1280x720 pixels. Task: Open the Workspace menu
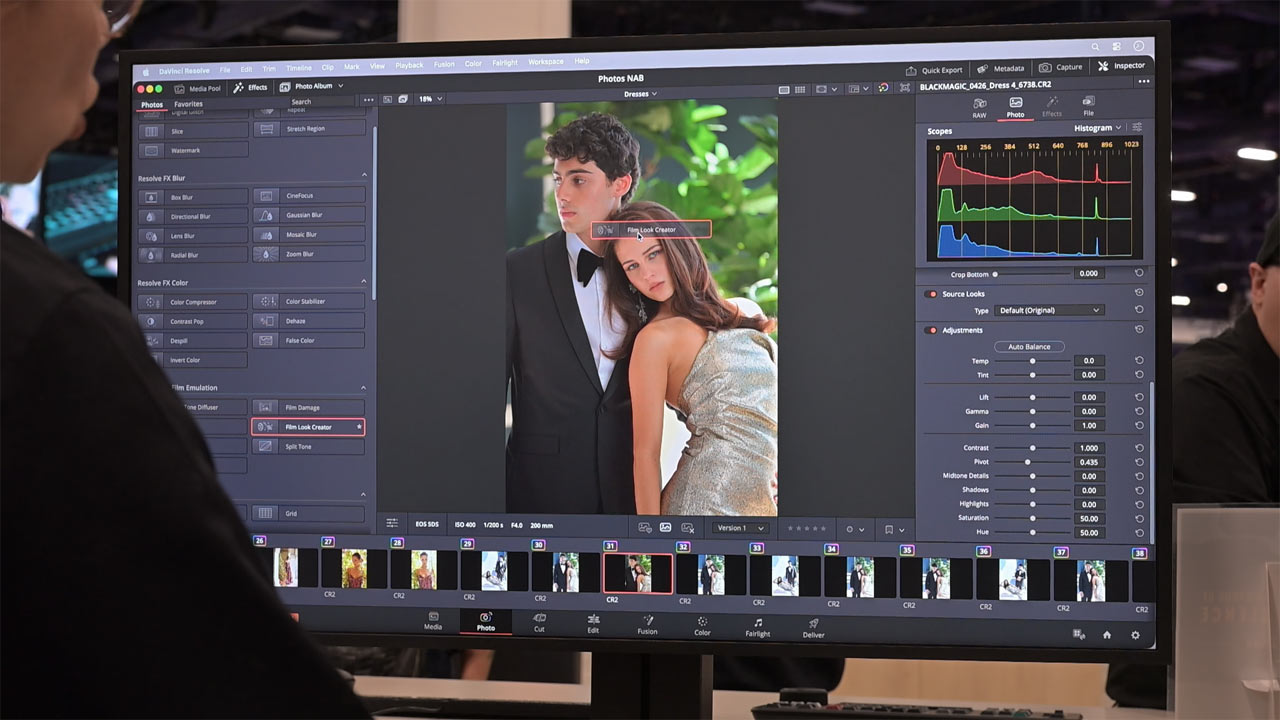[x=546, y=62]
